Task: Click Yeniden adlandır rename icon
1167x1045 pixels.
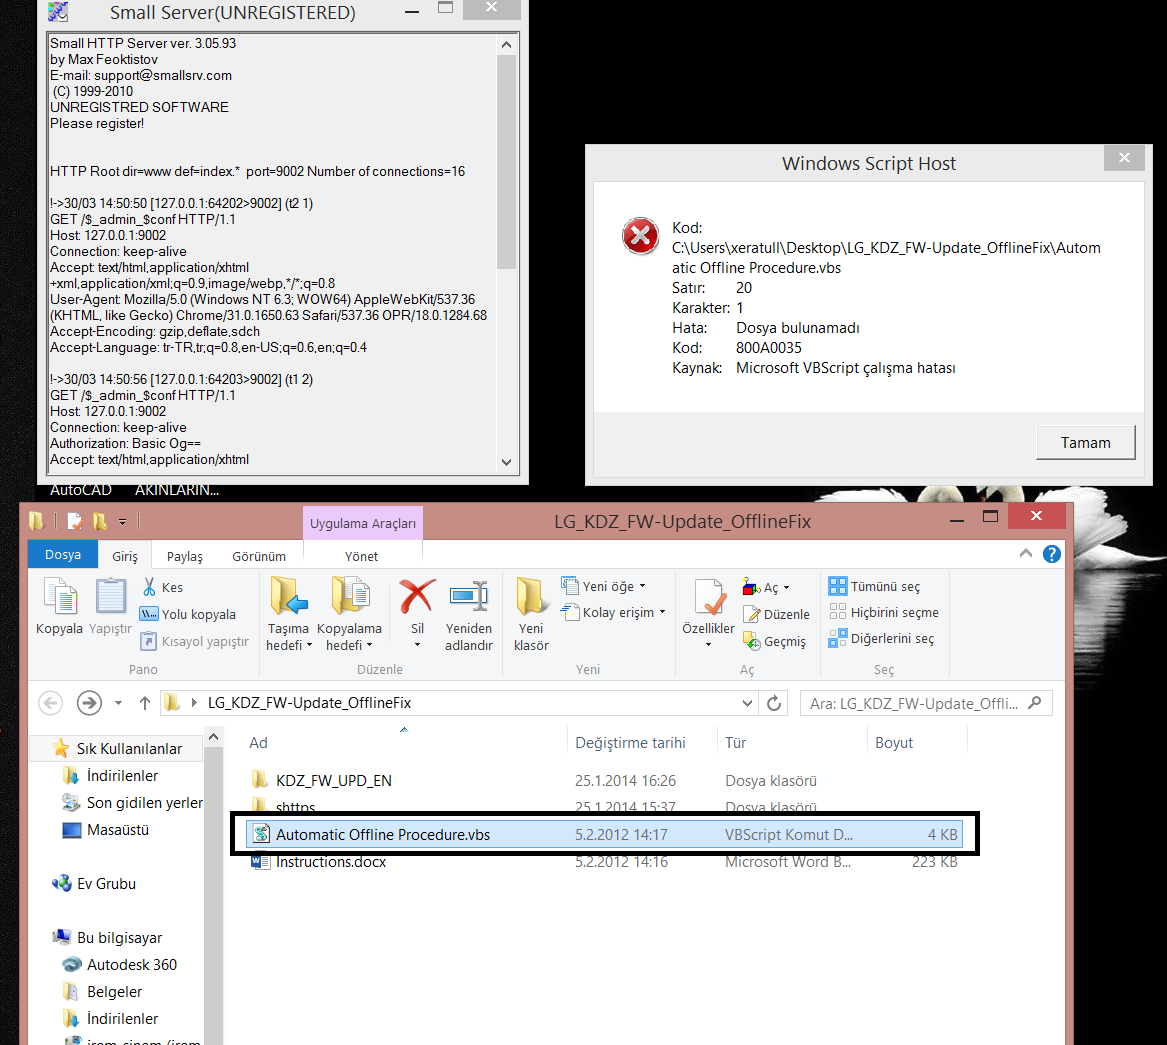Action: (x=469, y=596)
